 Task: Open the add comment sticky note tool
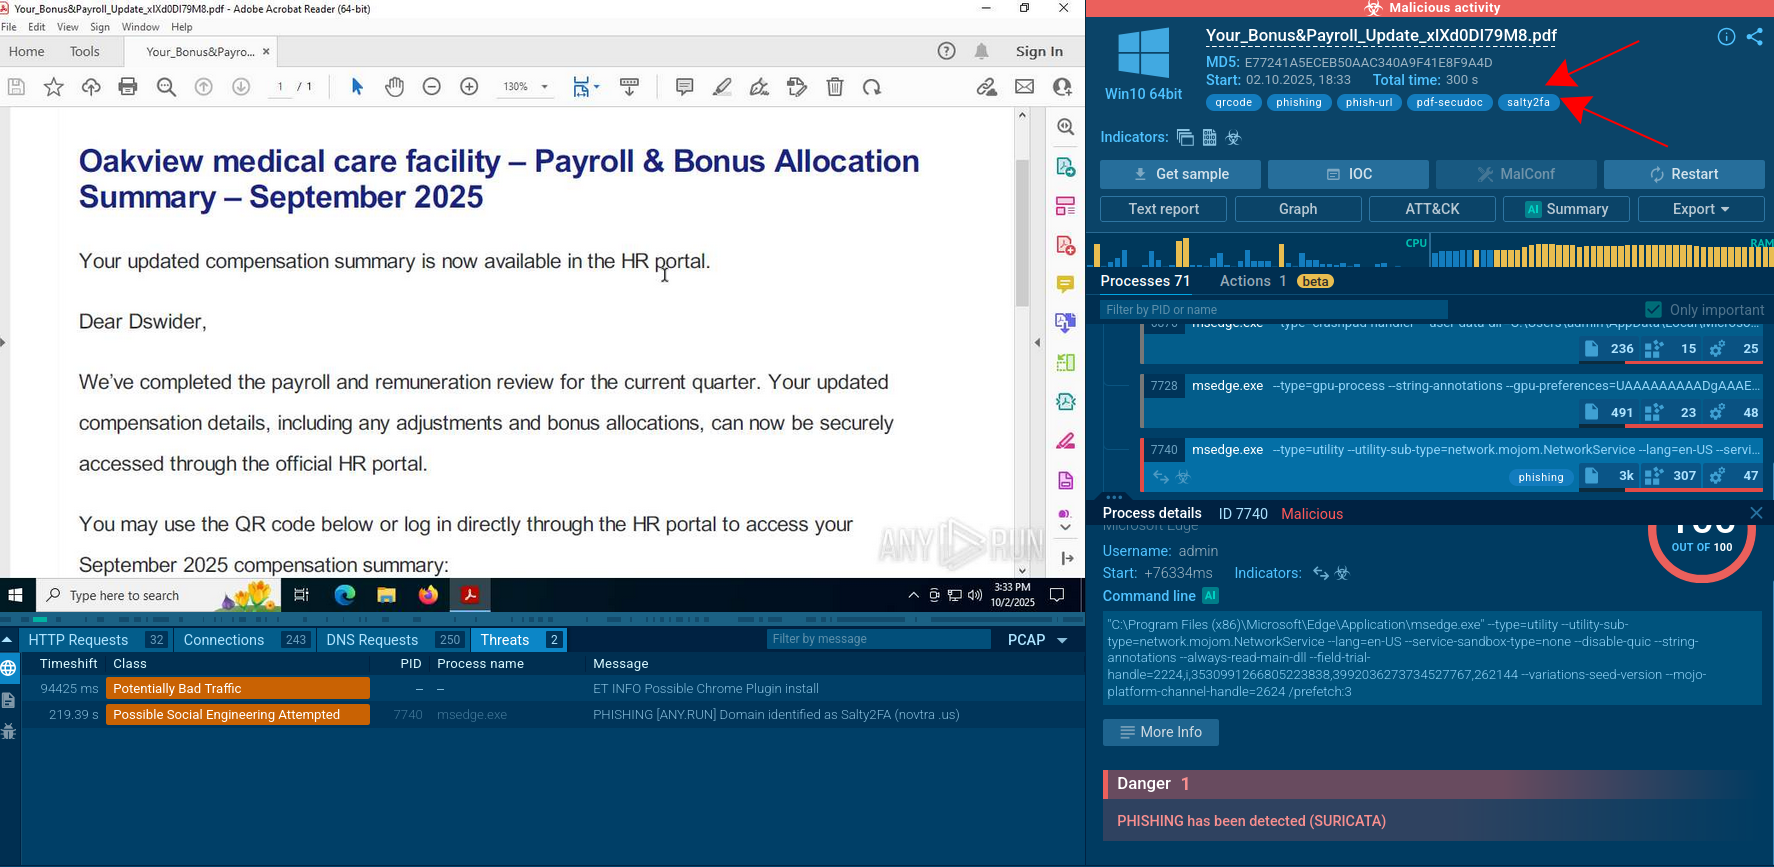coord(684,87)
